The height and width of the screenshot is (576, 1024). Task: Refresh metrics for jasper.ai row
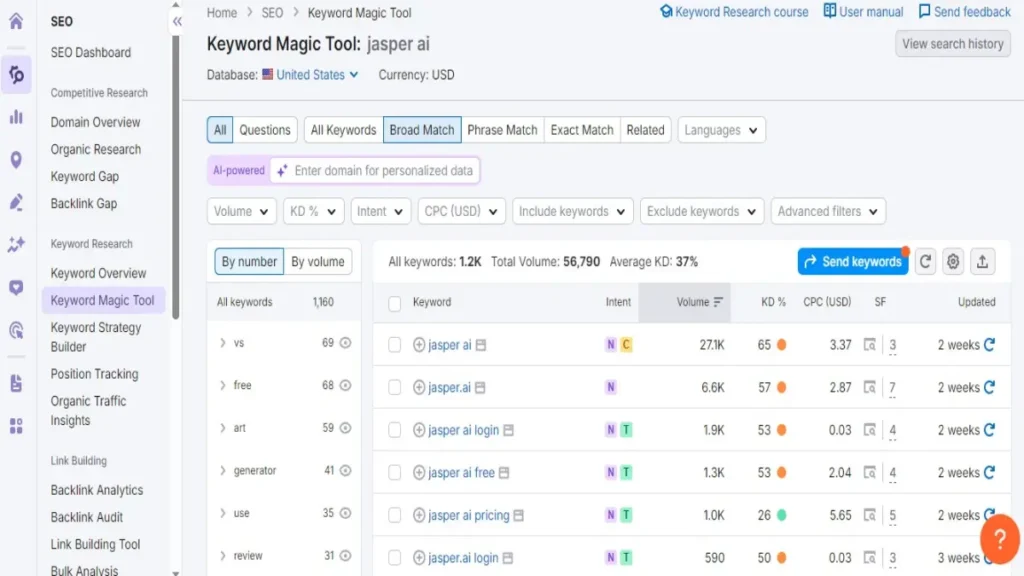click(990, 387)
